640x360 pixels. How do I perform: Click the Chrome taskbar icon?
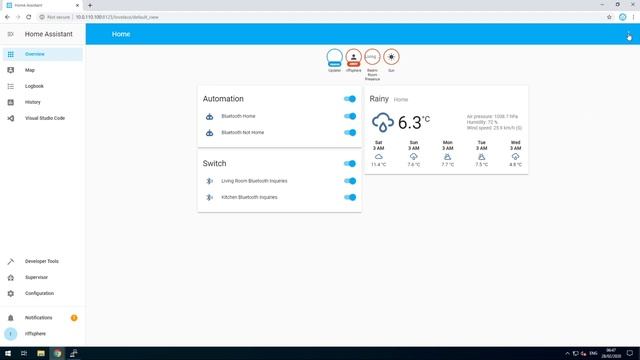click(58, 353)
